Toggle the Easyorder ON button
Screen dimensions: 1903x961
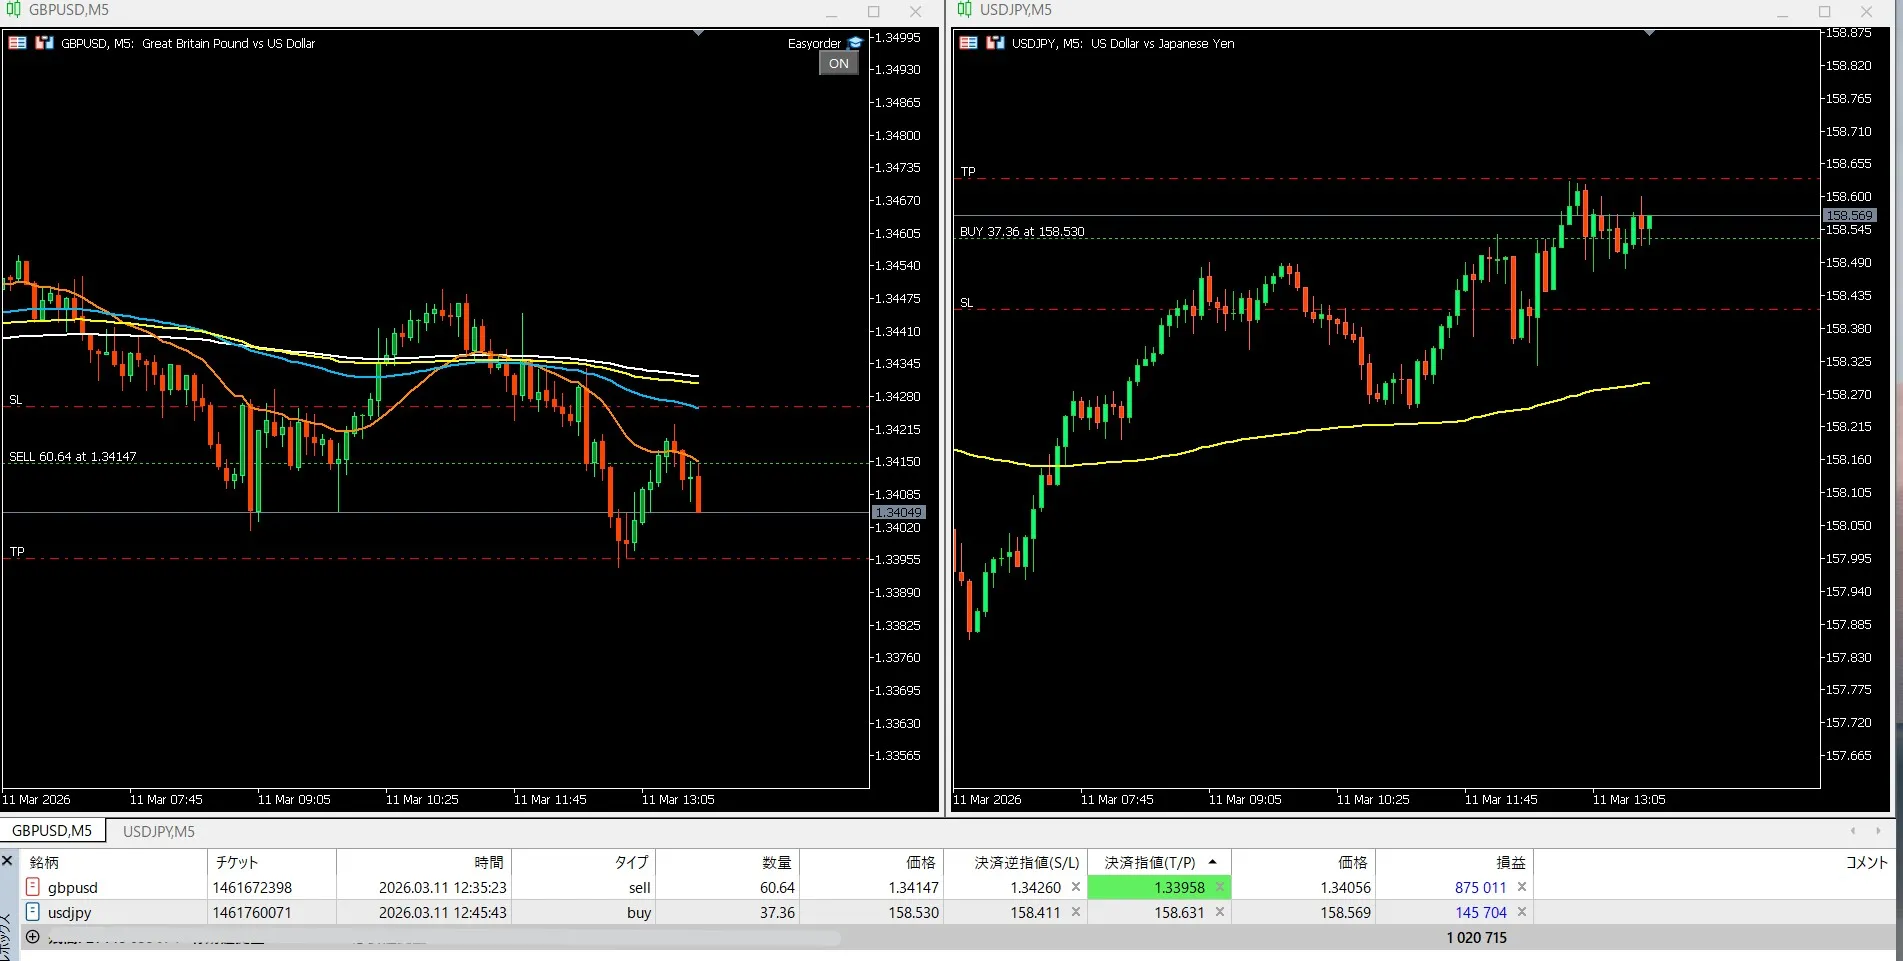(838, 64)
